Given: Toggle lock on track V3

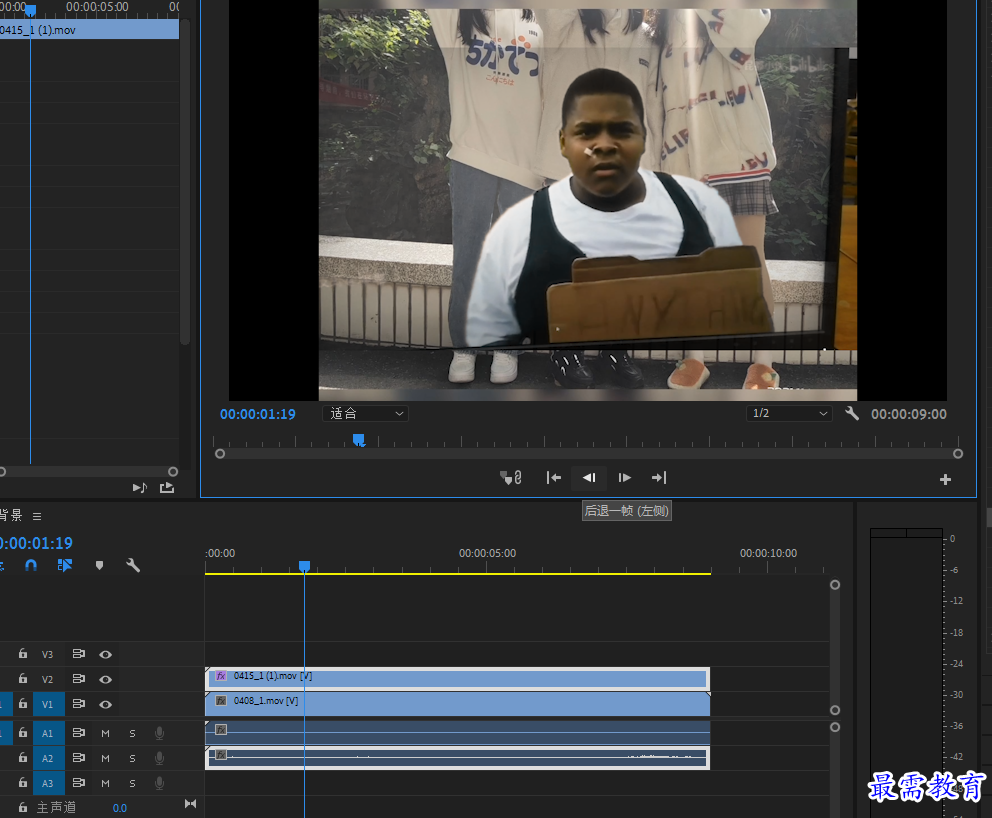Looking at the screenshot, I should click(23, 654).
